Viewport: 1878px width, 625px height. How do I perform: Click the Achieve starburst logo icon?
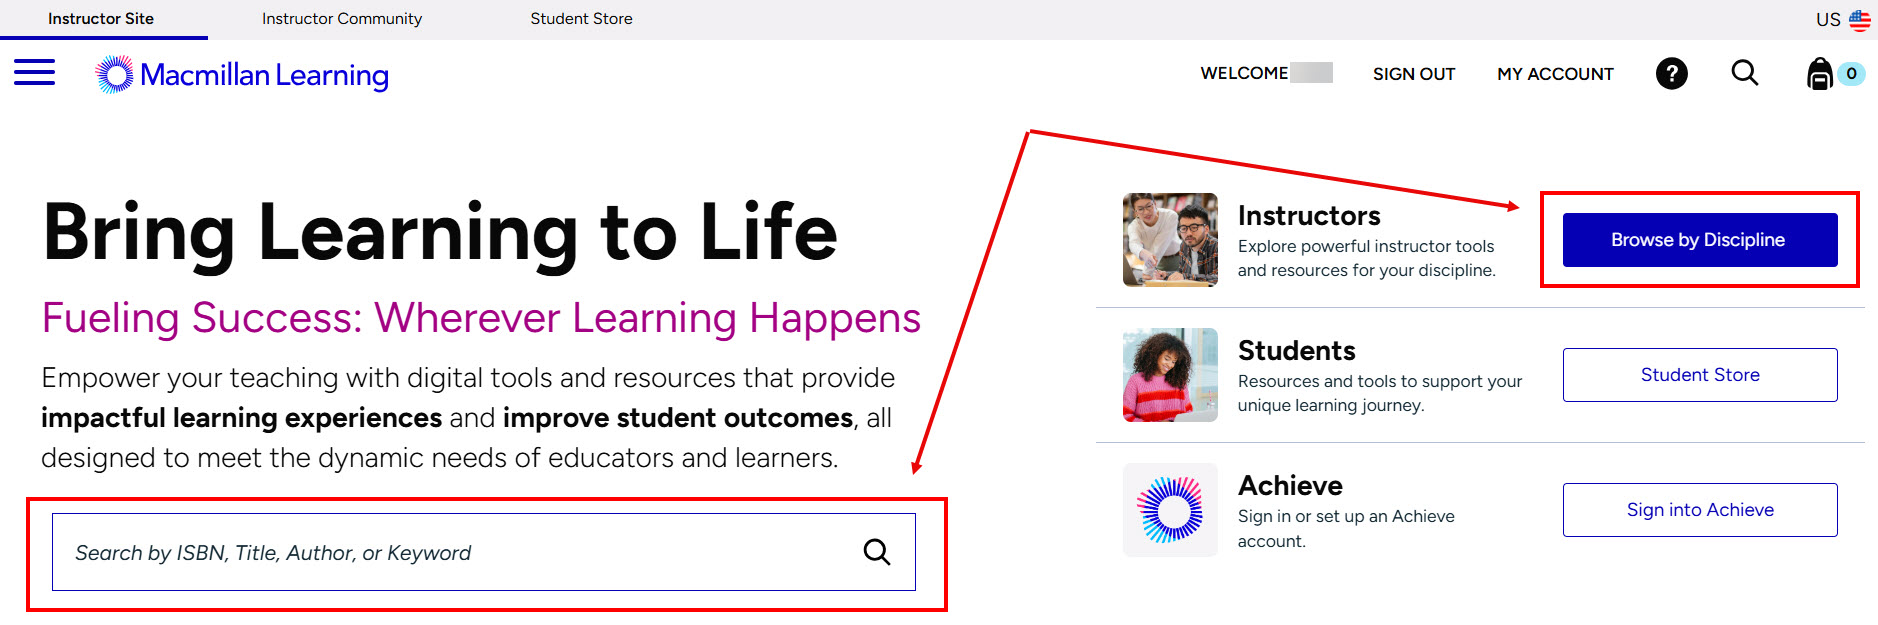point(1169,510)
